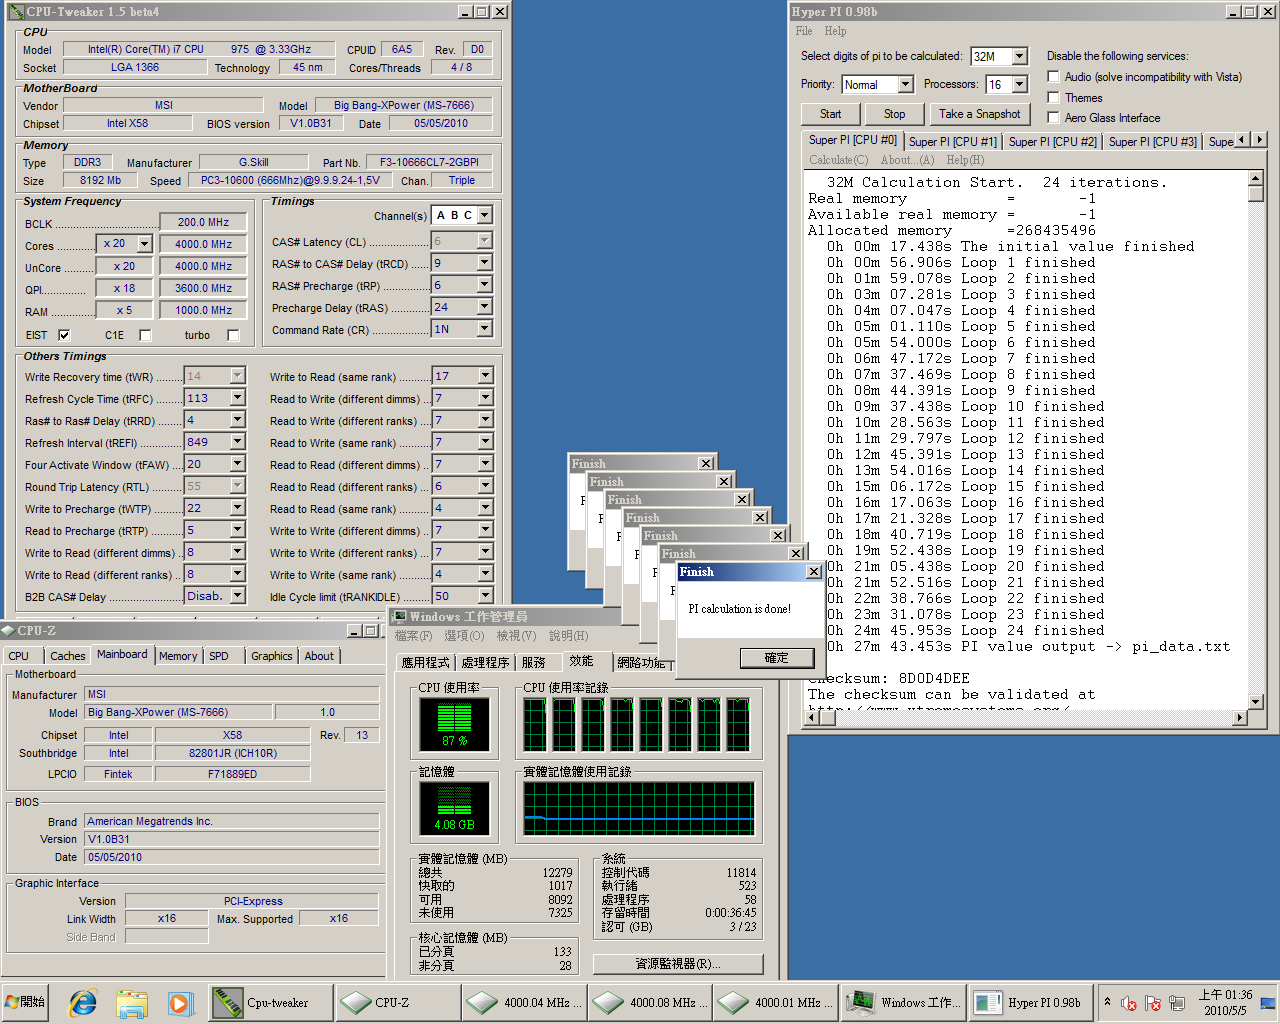This screenshot has height=1024, width=1280.
Task: Open the File menu in Hyper PI
Action: click(804, 31)
